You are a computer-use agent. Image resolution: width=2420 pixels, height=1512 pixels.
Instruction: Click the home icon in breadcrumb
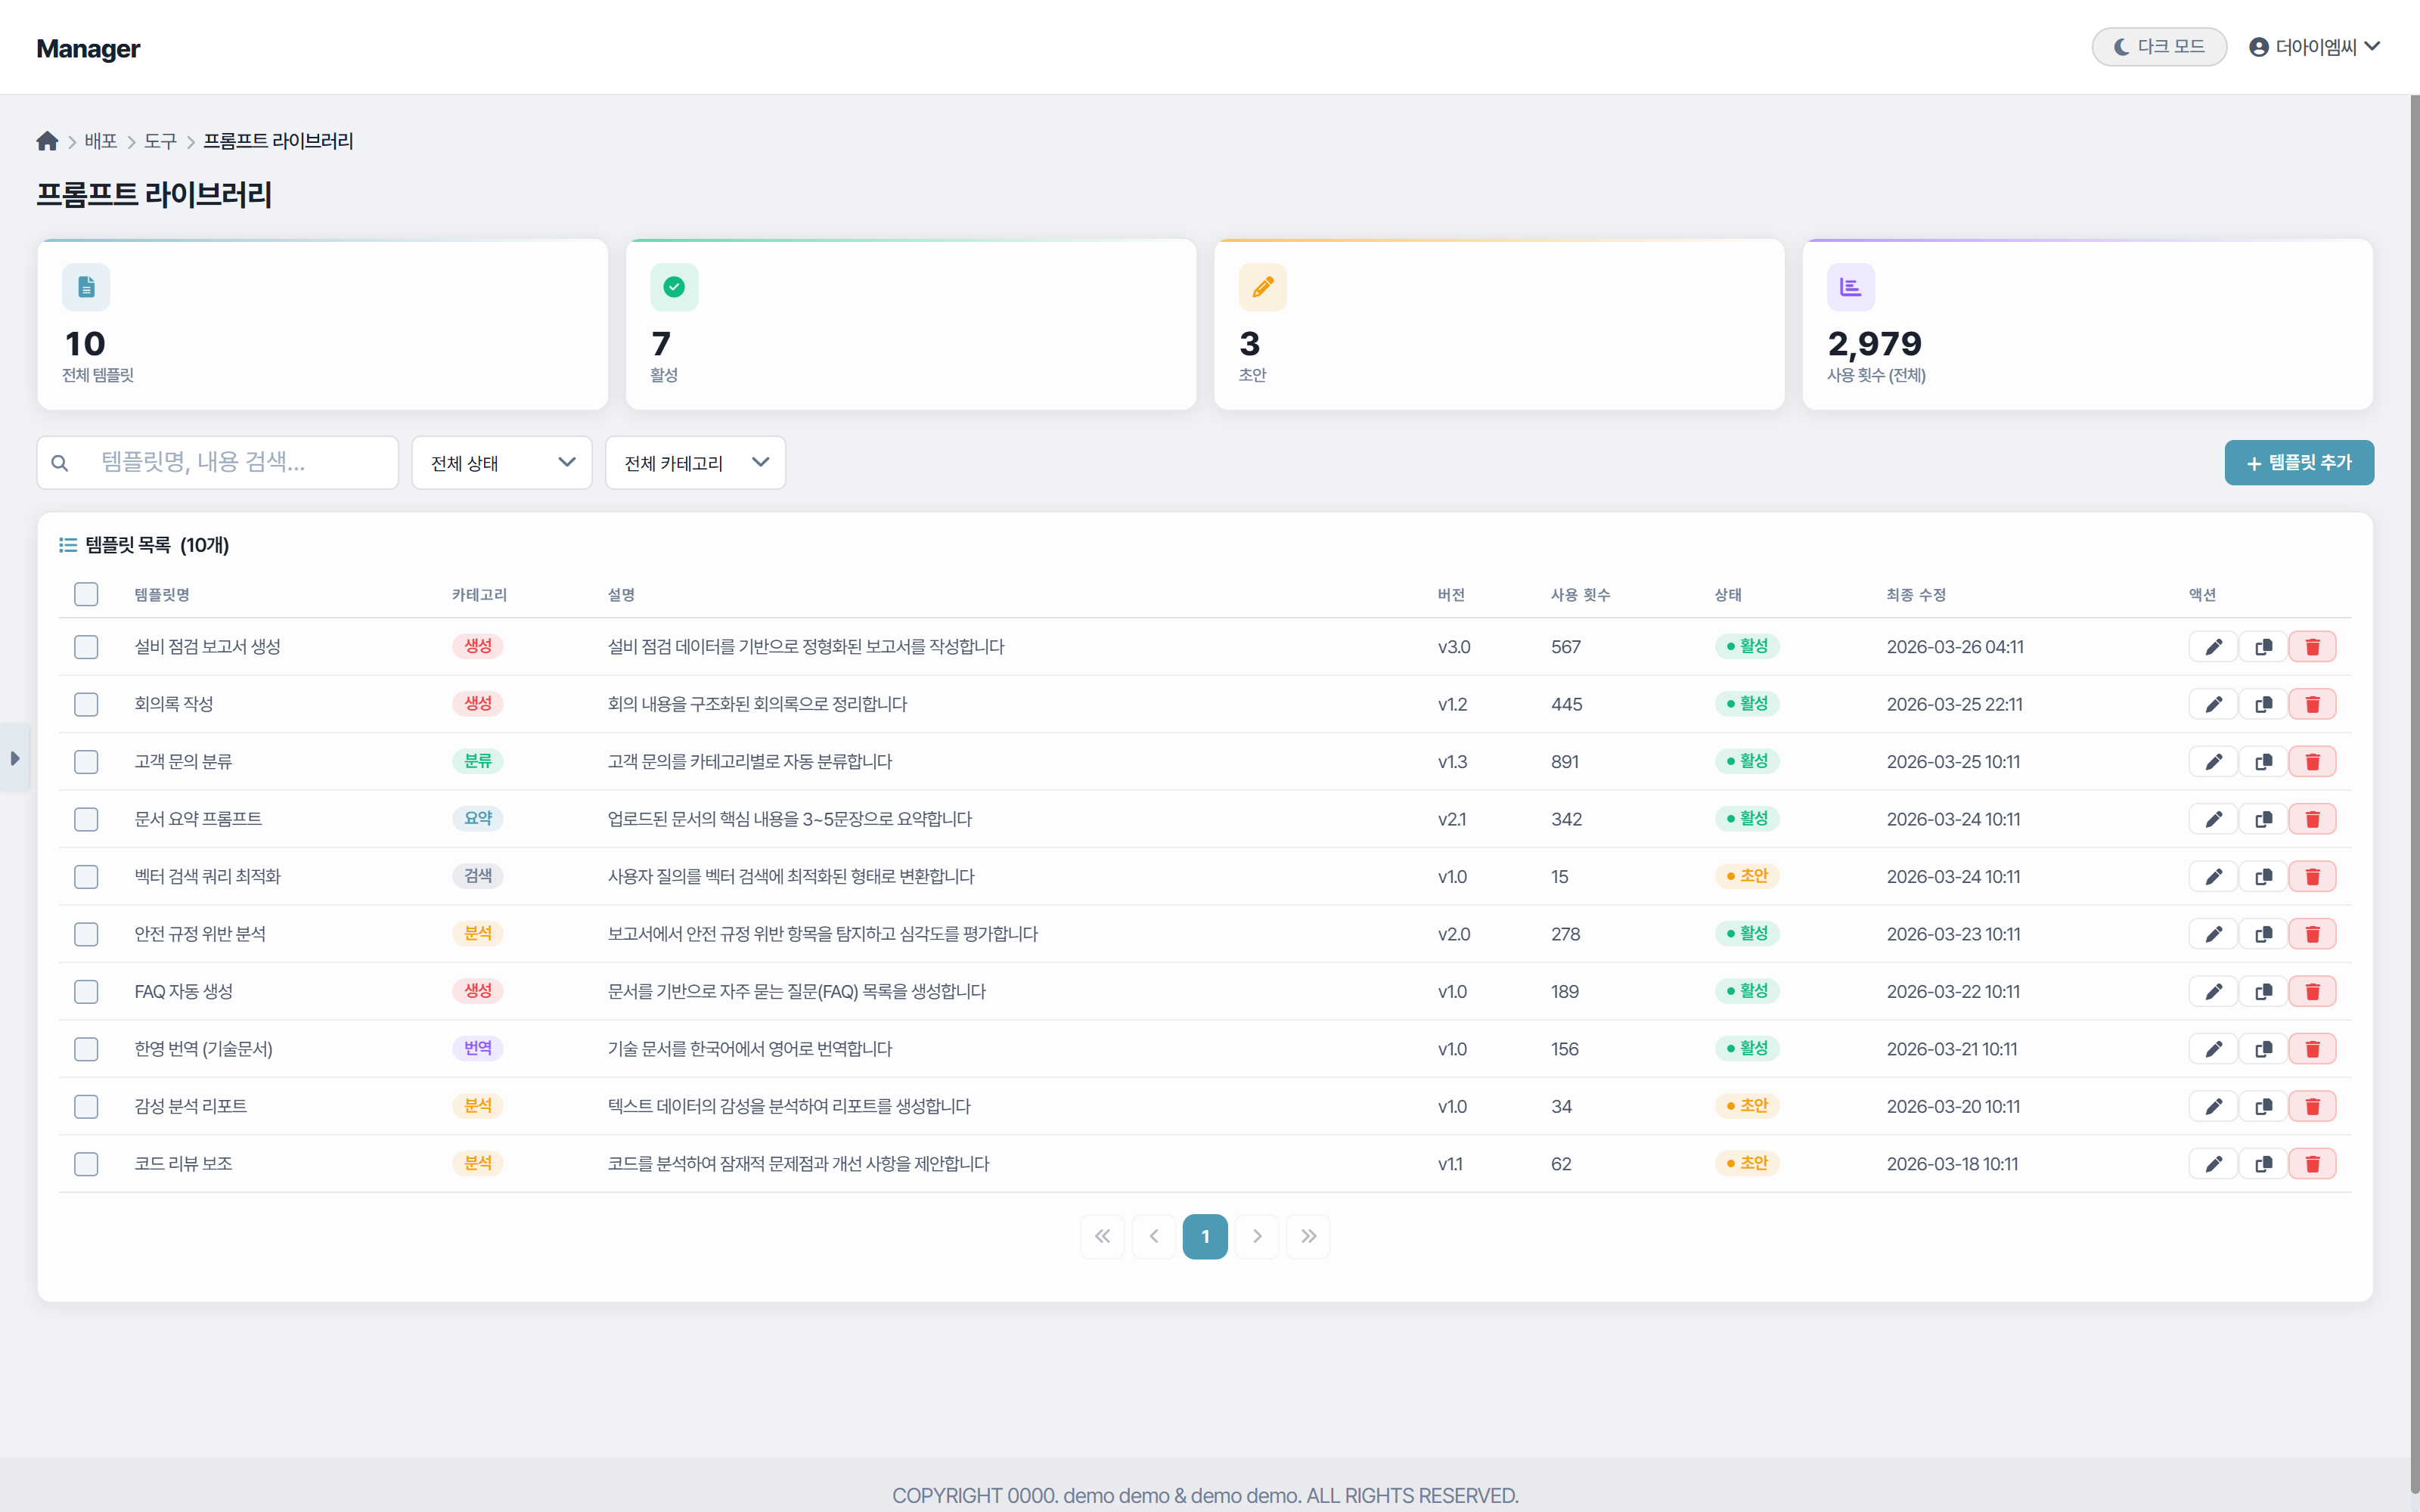tap(47, 141)
